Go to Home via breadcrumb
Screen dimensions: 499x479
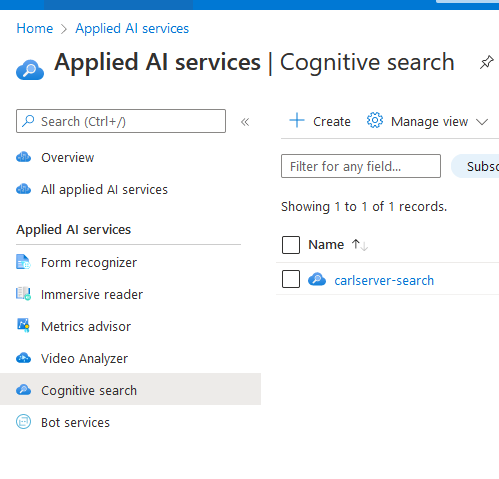click(x=35, y=28)
